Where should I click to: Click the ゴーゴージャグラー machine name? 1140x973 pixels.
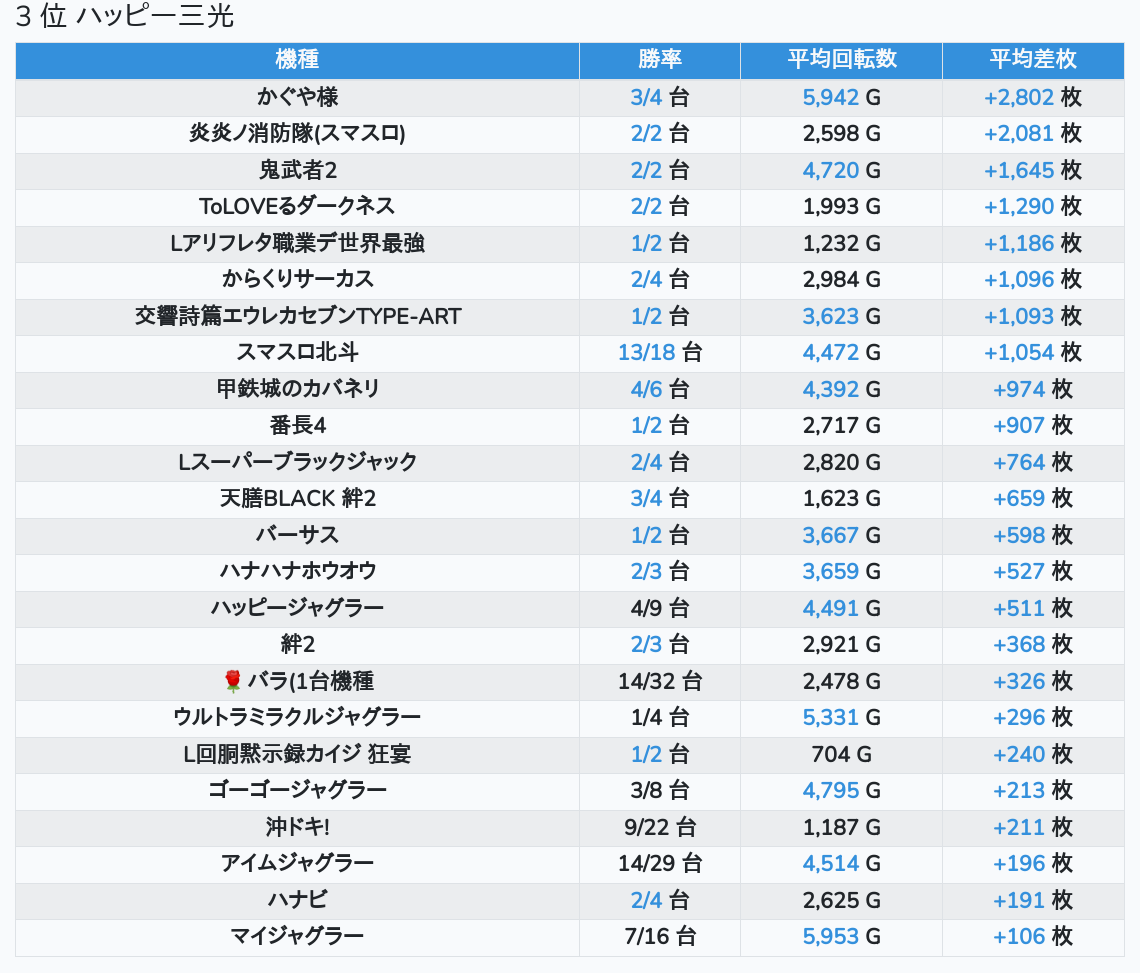pos(297,790)
